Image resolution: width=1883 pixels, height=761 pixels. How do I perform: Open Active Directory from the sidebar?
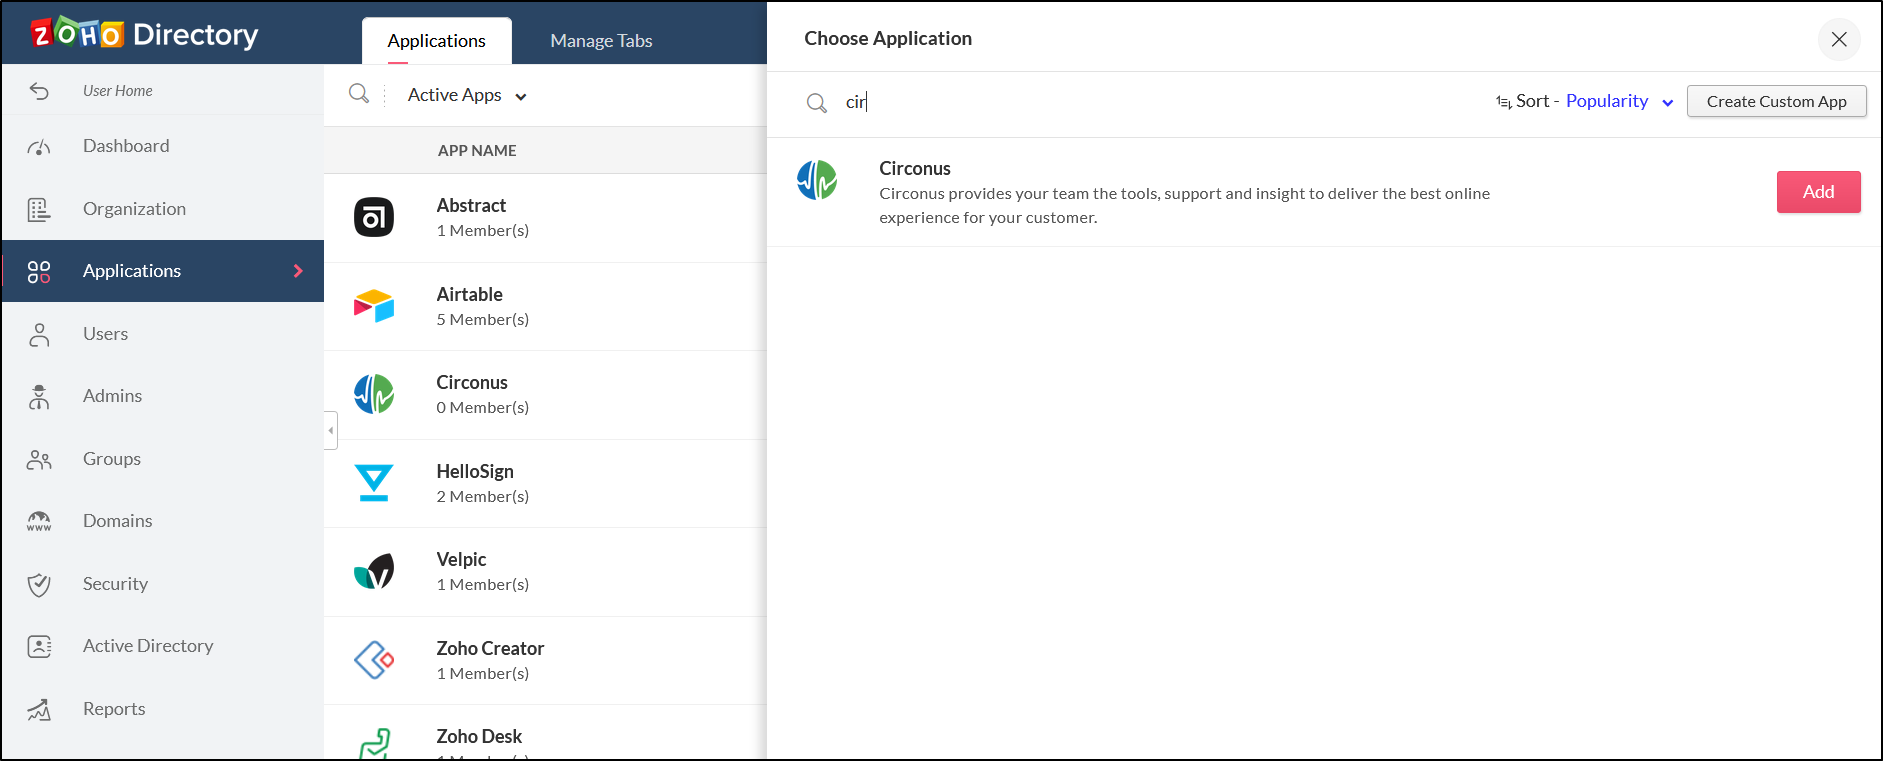click(163, 646)
